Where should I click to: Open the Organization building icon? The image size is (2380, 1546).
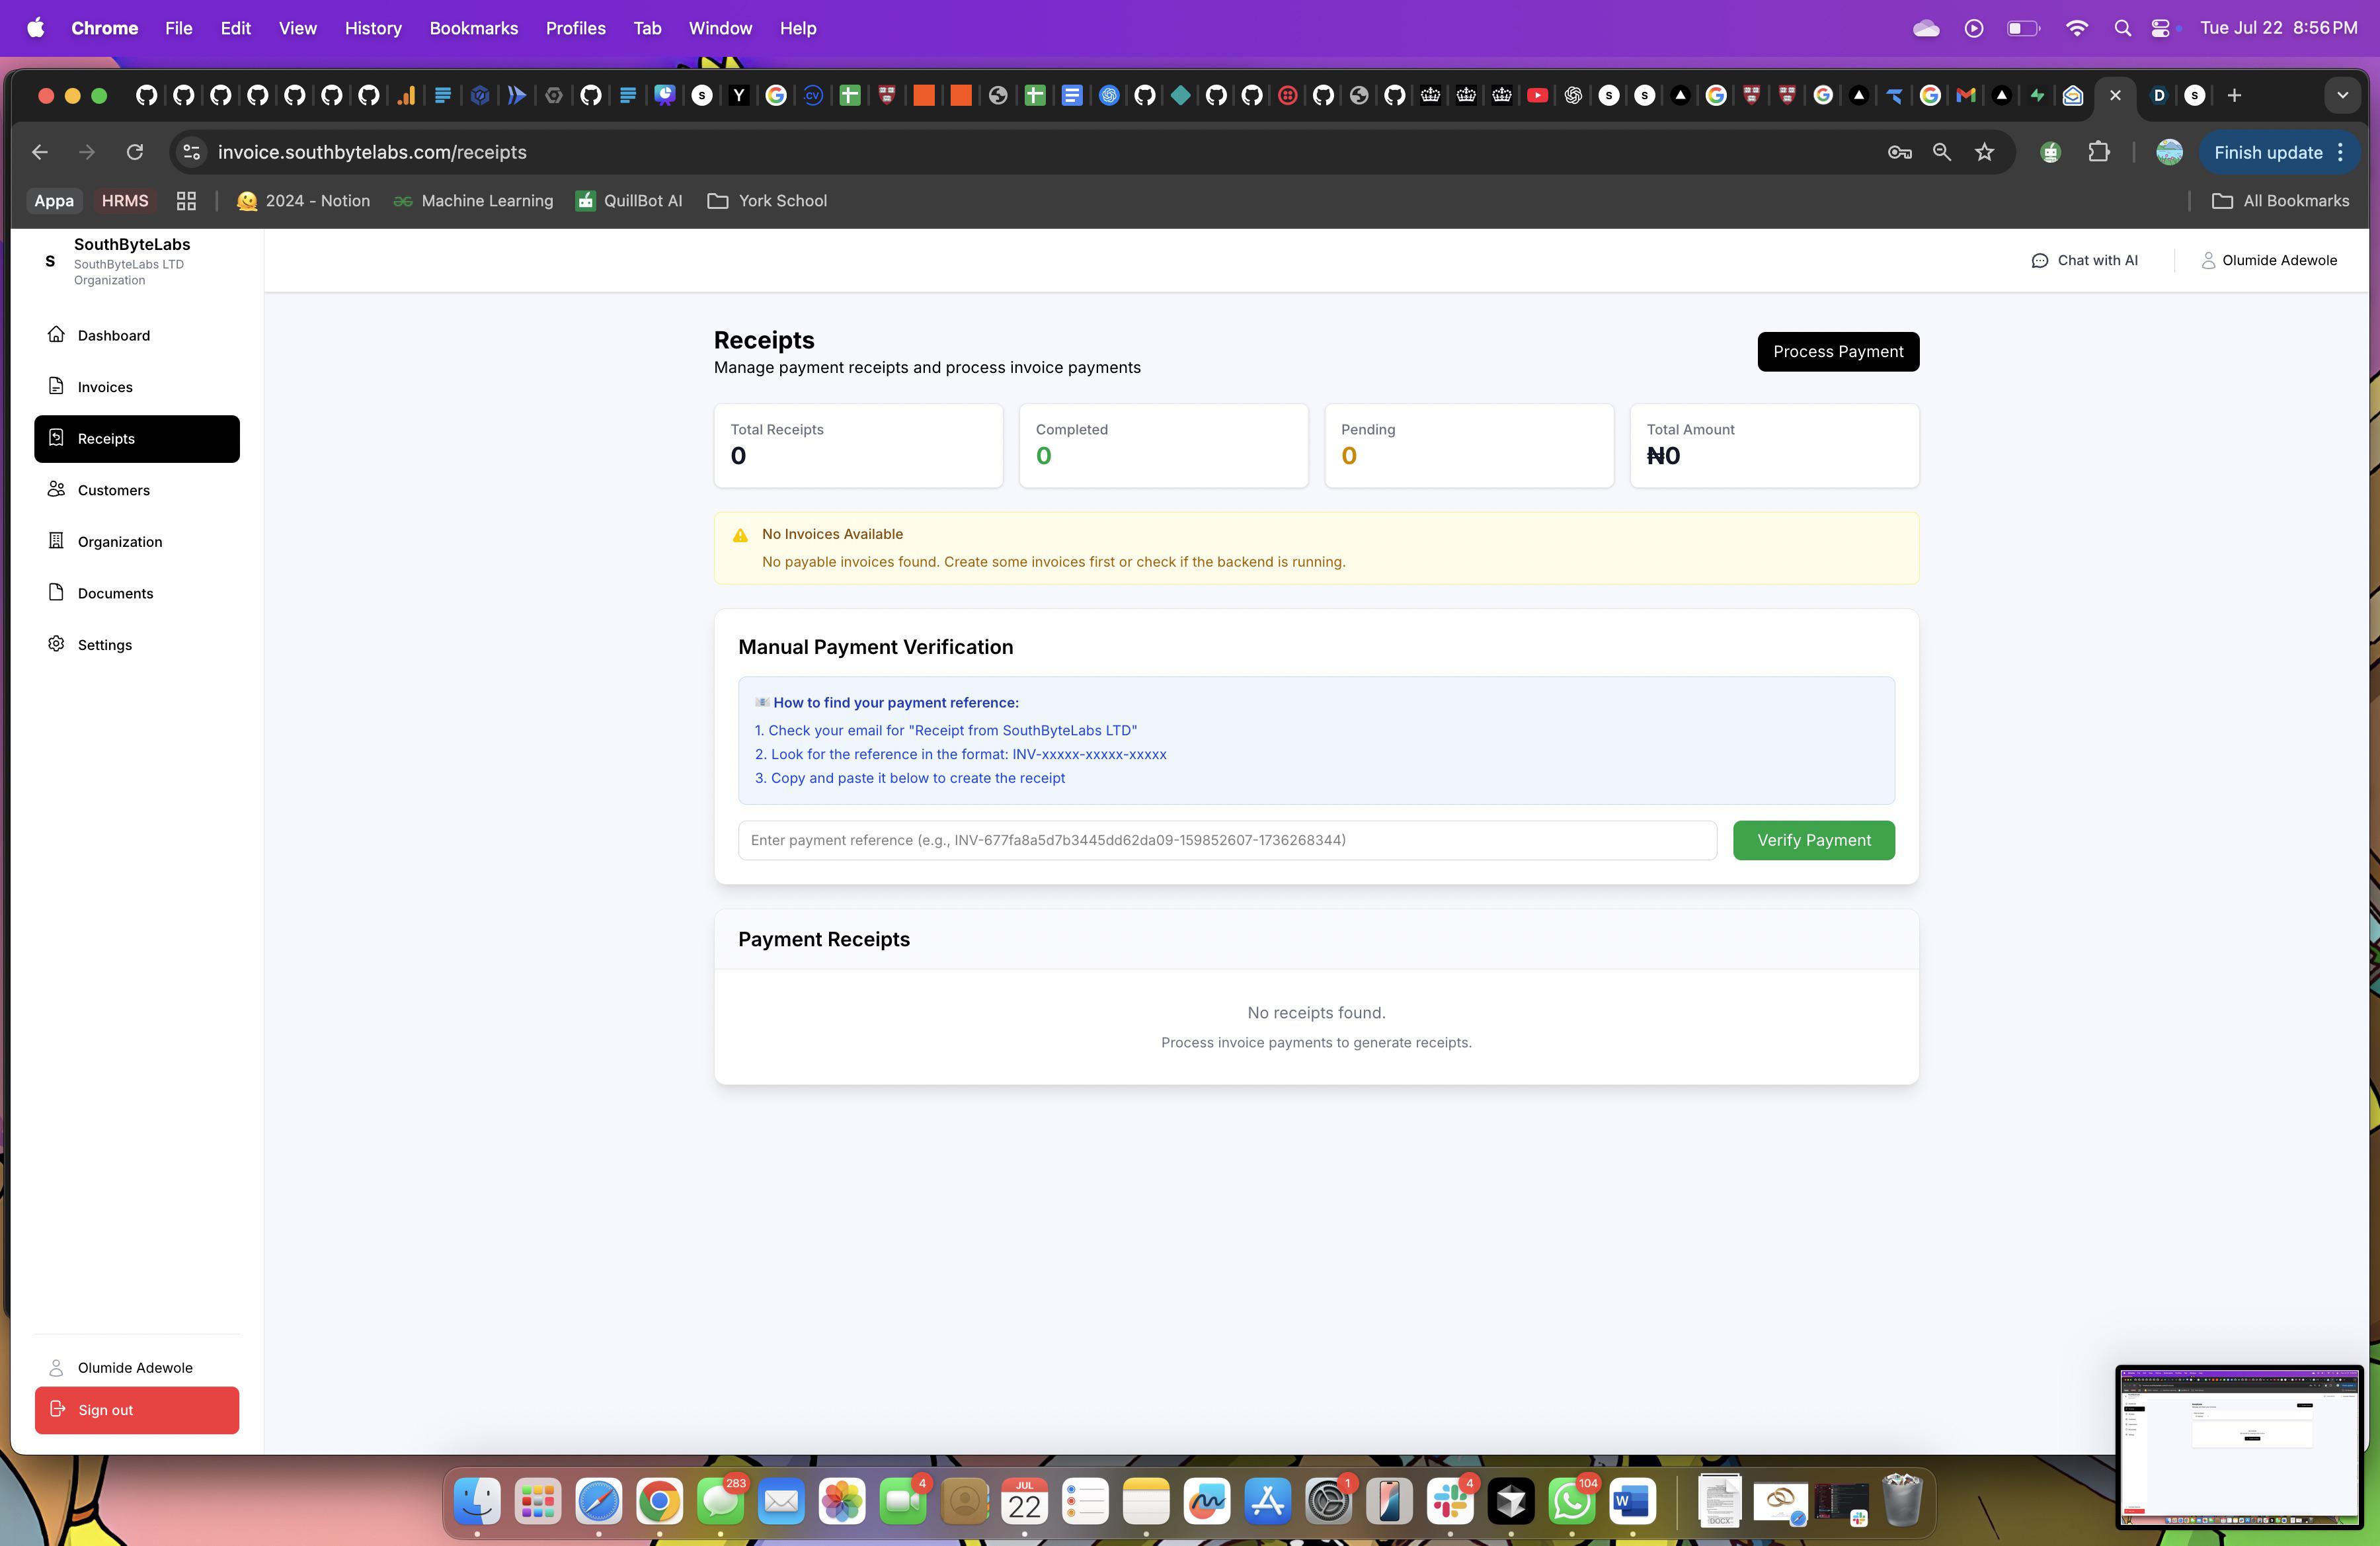[56, 541]
